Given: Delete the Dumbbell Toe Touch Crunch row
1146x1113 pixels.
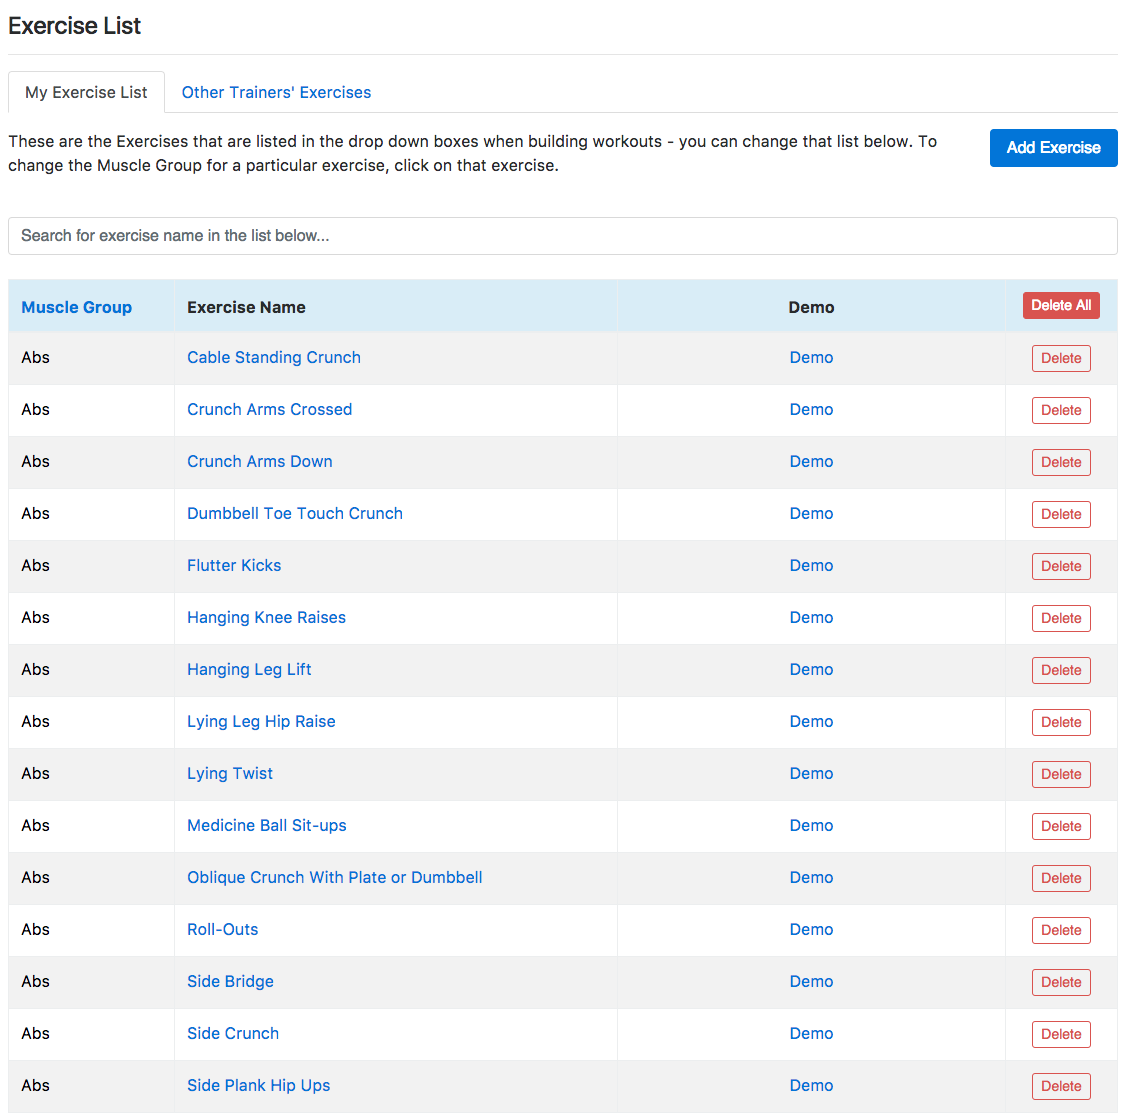Looking at the screenshot, I should click(x=1060, y=514).
